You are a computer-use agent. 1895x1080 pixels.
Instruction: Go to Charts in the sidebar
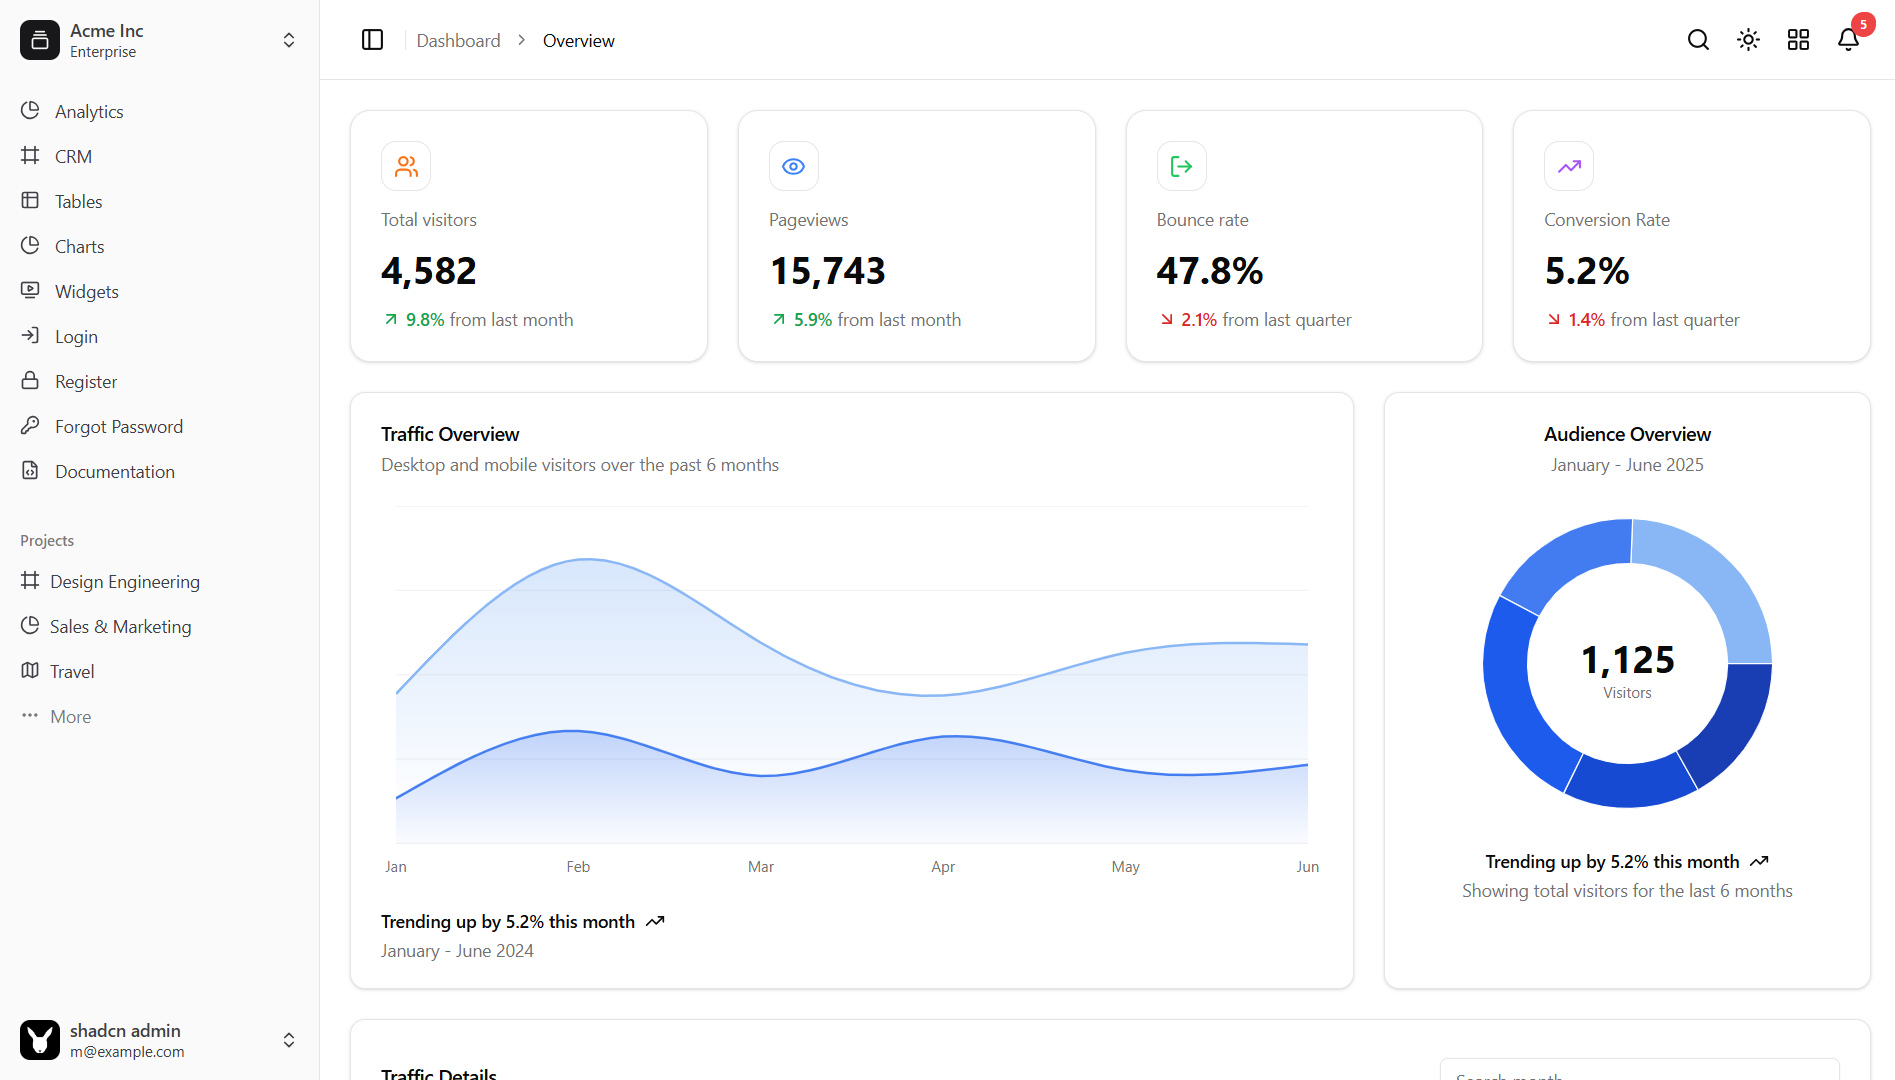(x=79, y=247)
